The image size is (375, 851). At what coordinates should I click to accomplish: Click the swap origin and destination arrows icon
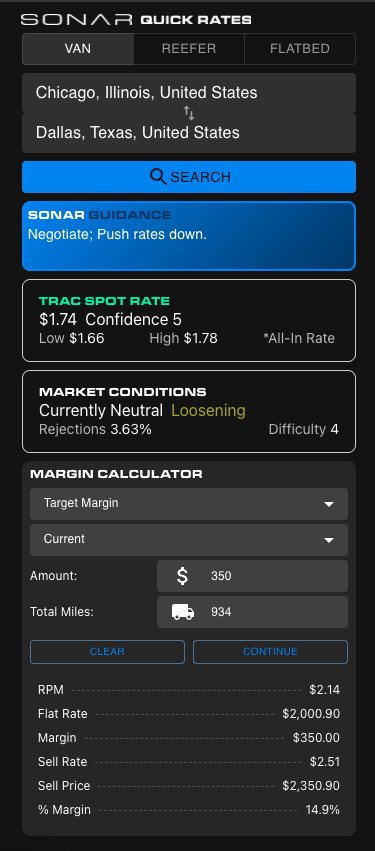[x=188, y=113]
